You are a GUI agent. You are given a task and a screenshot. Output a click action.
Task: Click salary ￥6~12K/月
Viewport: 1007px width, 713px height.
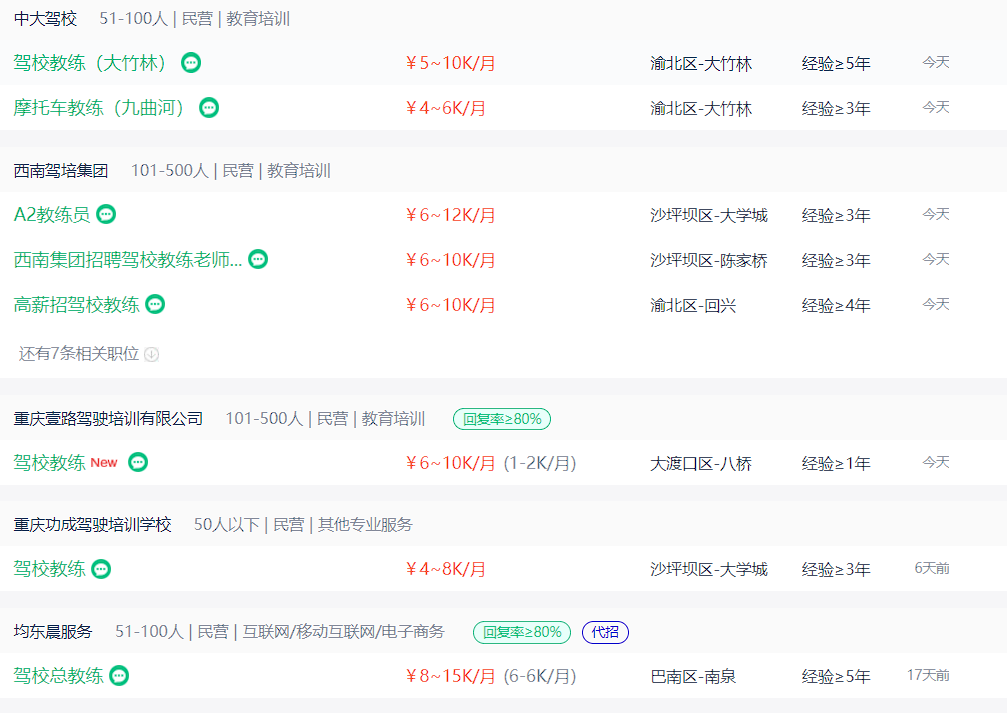[x=450, y=215]
